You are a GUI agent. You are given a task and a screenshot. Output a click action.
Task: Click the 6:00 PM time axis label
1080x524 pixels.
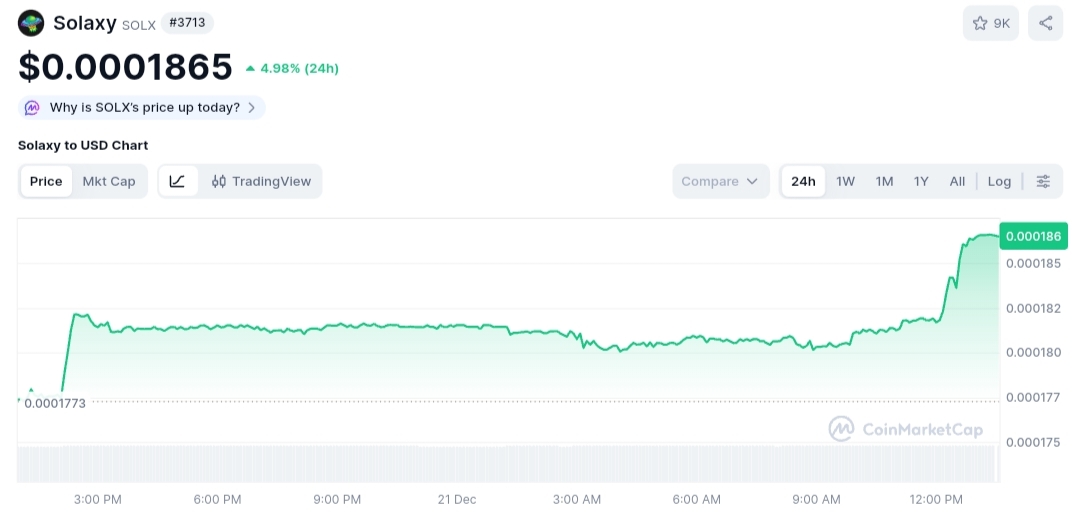click(217, 499)
